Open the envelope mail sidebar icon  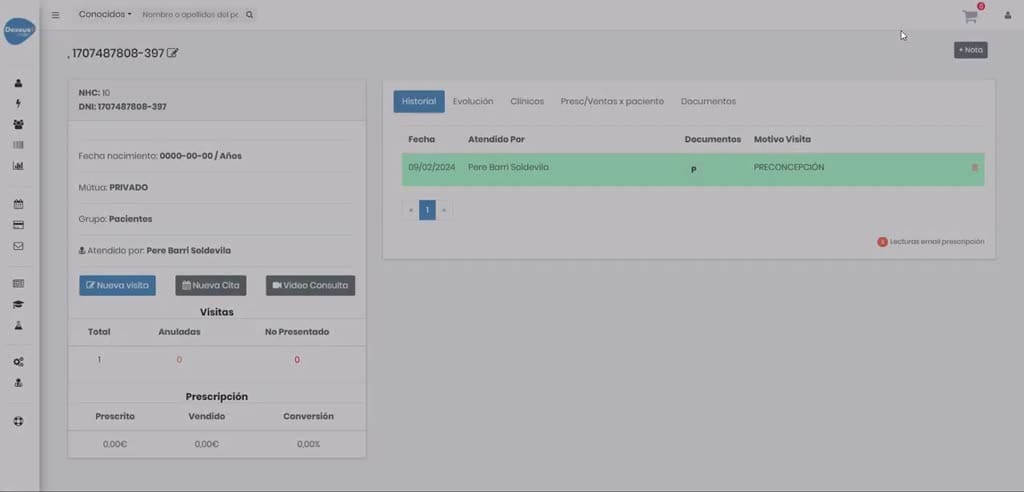(18, 246)
